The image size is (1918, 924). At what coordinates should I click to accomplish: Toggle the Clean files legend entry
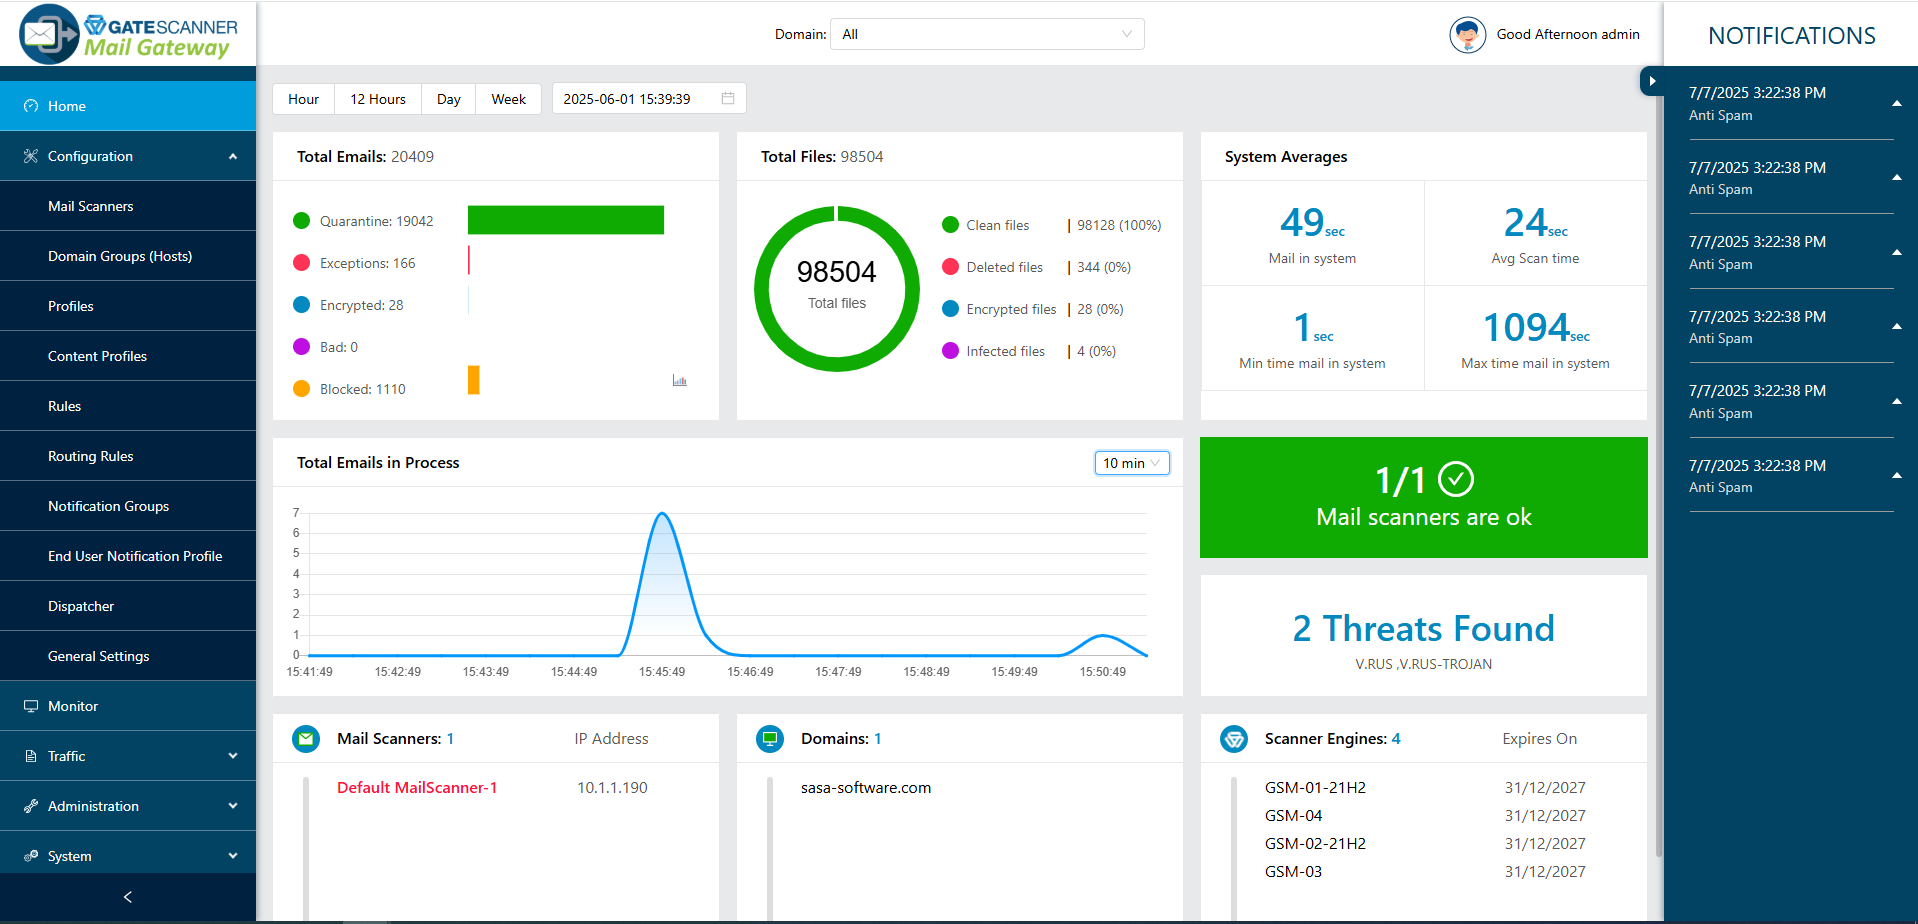pos(986,225)
